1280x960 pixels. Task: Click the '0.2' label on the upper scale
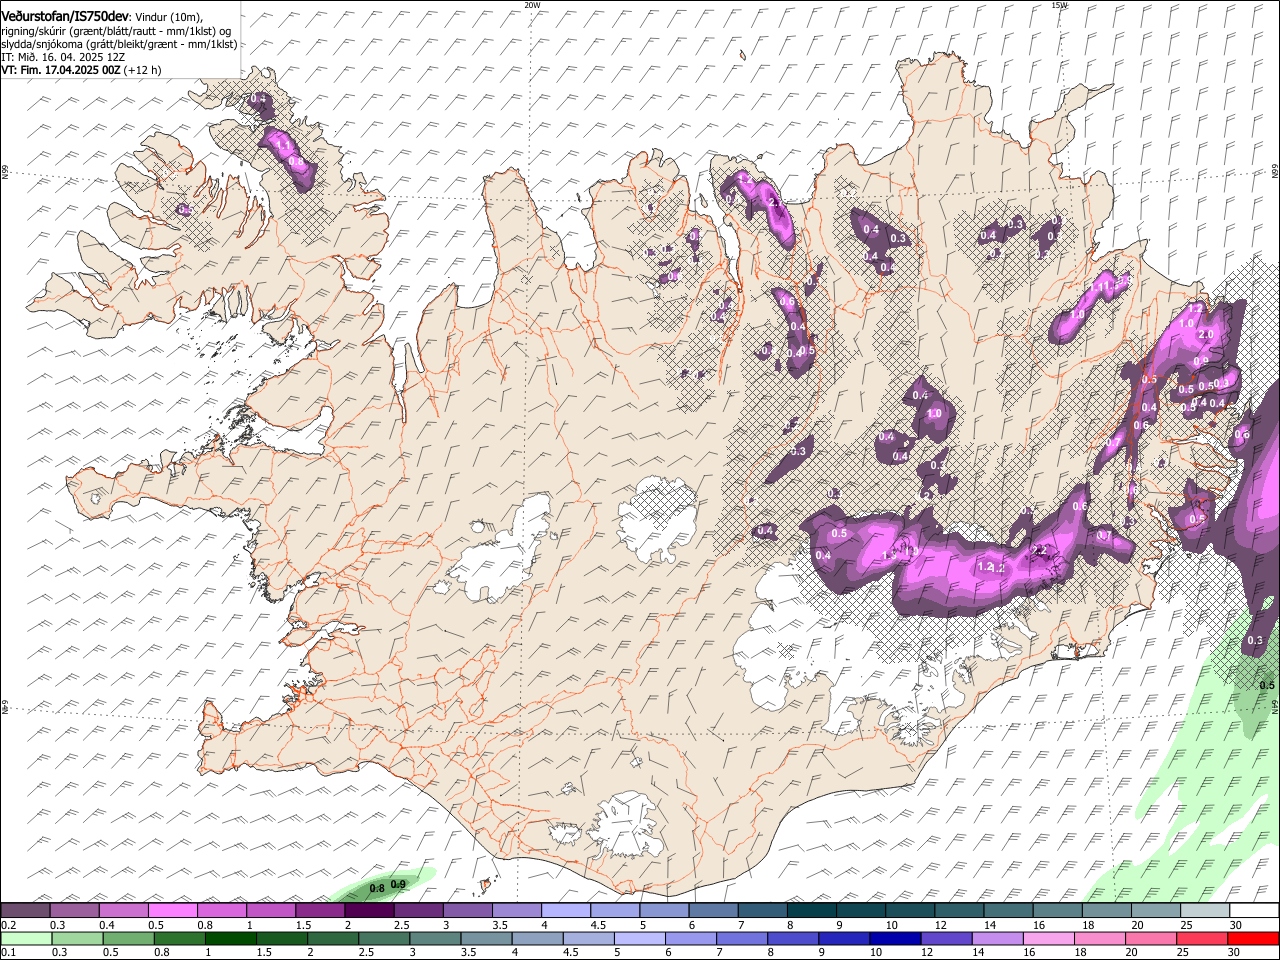point(7,925)
